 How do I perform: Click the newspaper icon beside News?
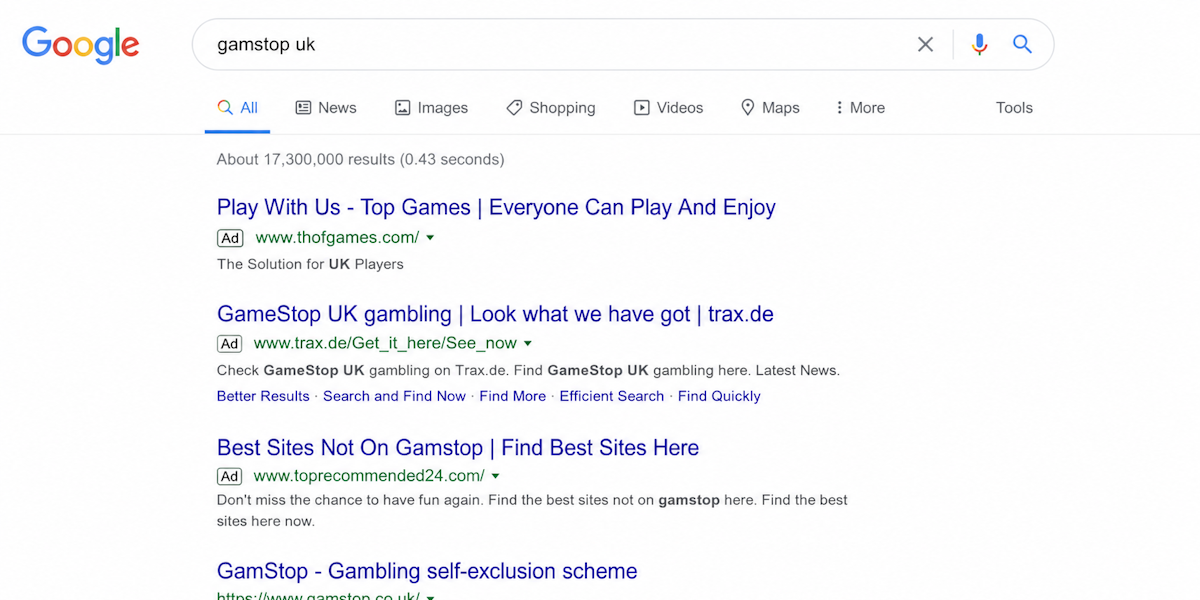pos(303,108)
